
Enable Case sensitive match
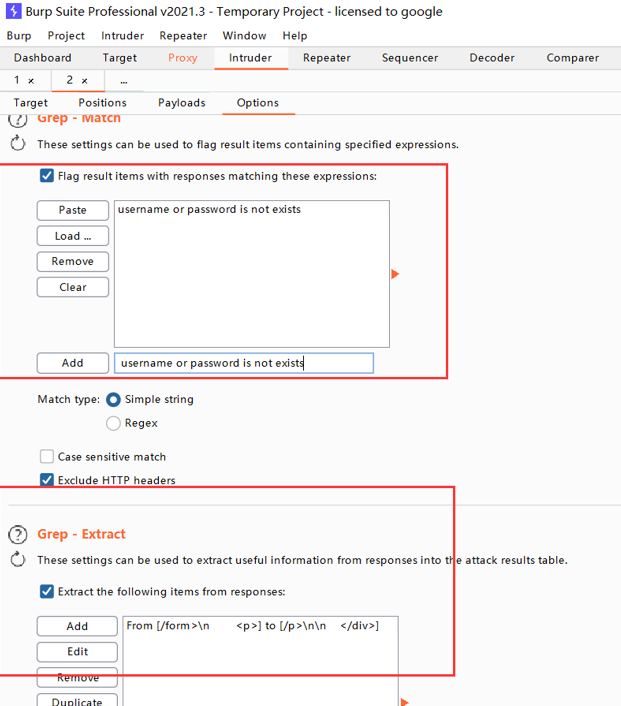click(47, 456)
